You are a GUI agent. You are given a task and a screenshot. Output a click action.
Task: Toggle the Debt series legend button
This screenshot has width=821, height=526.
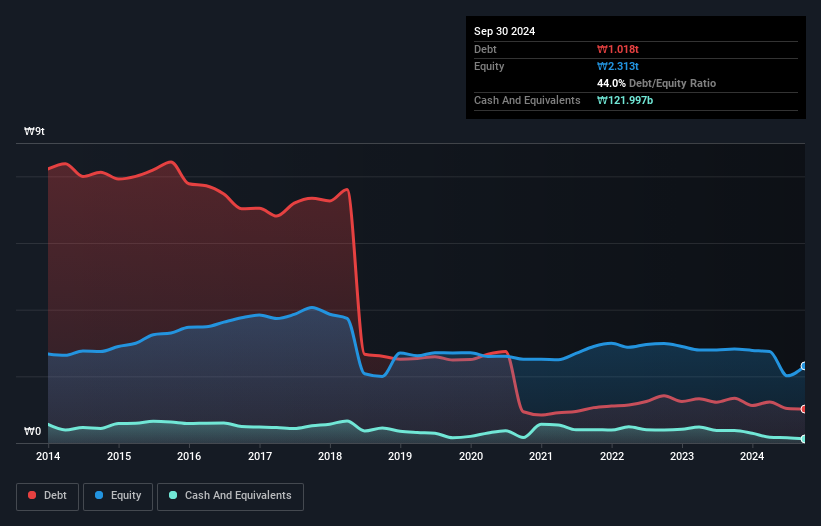pyautogui.click(x=48, y=496)
